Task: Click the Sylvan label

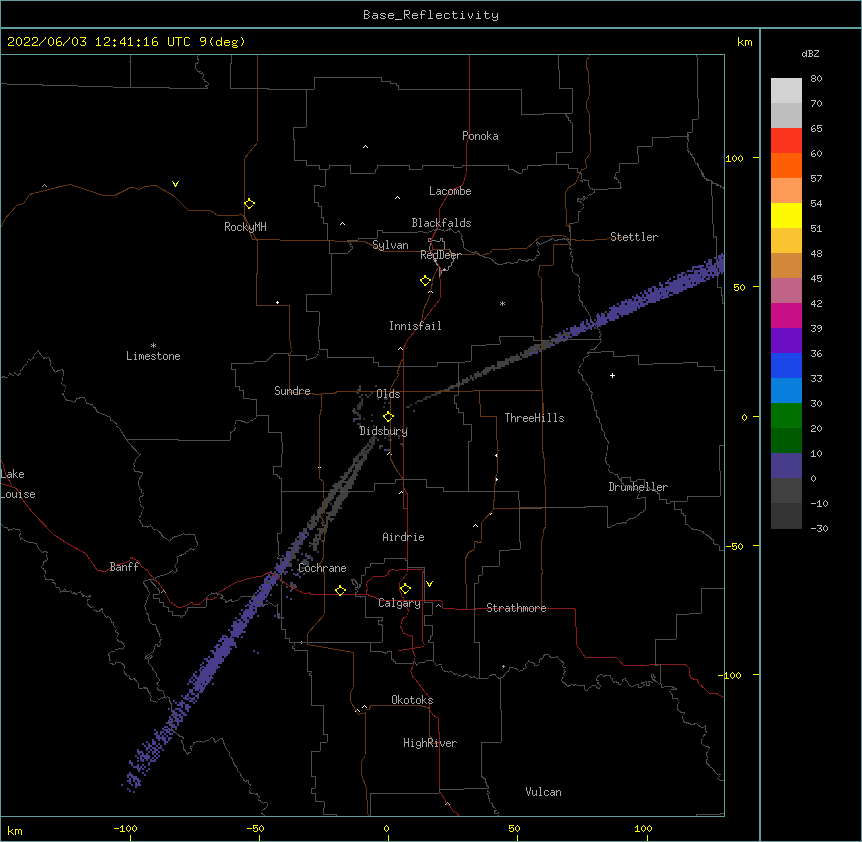Action: coord(390,245)
